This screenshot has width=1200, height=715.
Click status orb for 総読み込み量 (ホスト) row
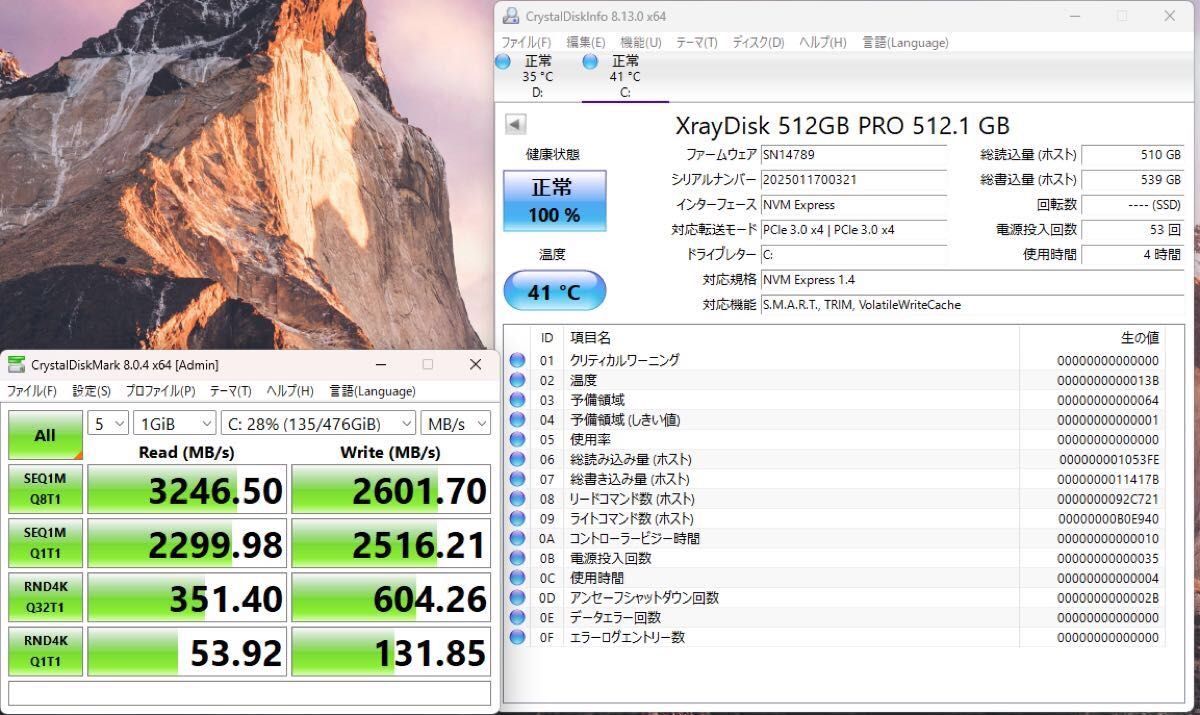[517, 460]
